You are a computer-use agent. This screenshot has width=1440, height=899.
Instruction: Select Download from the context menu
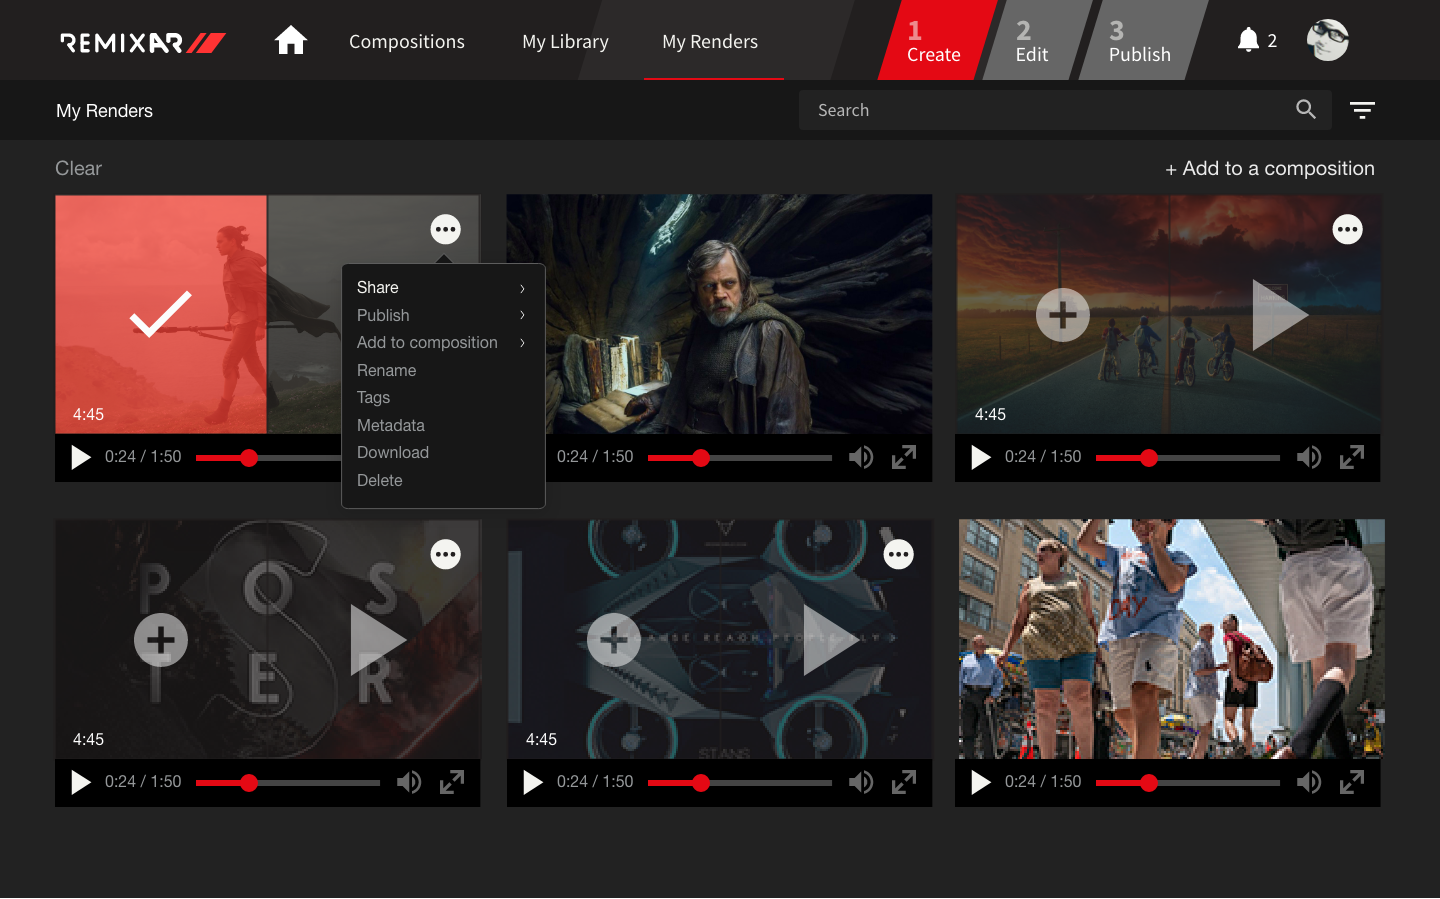[x=393, y=452]
